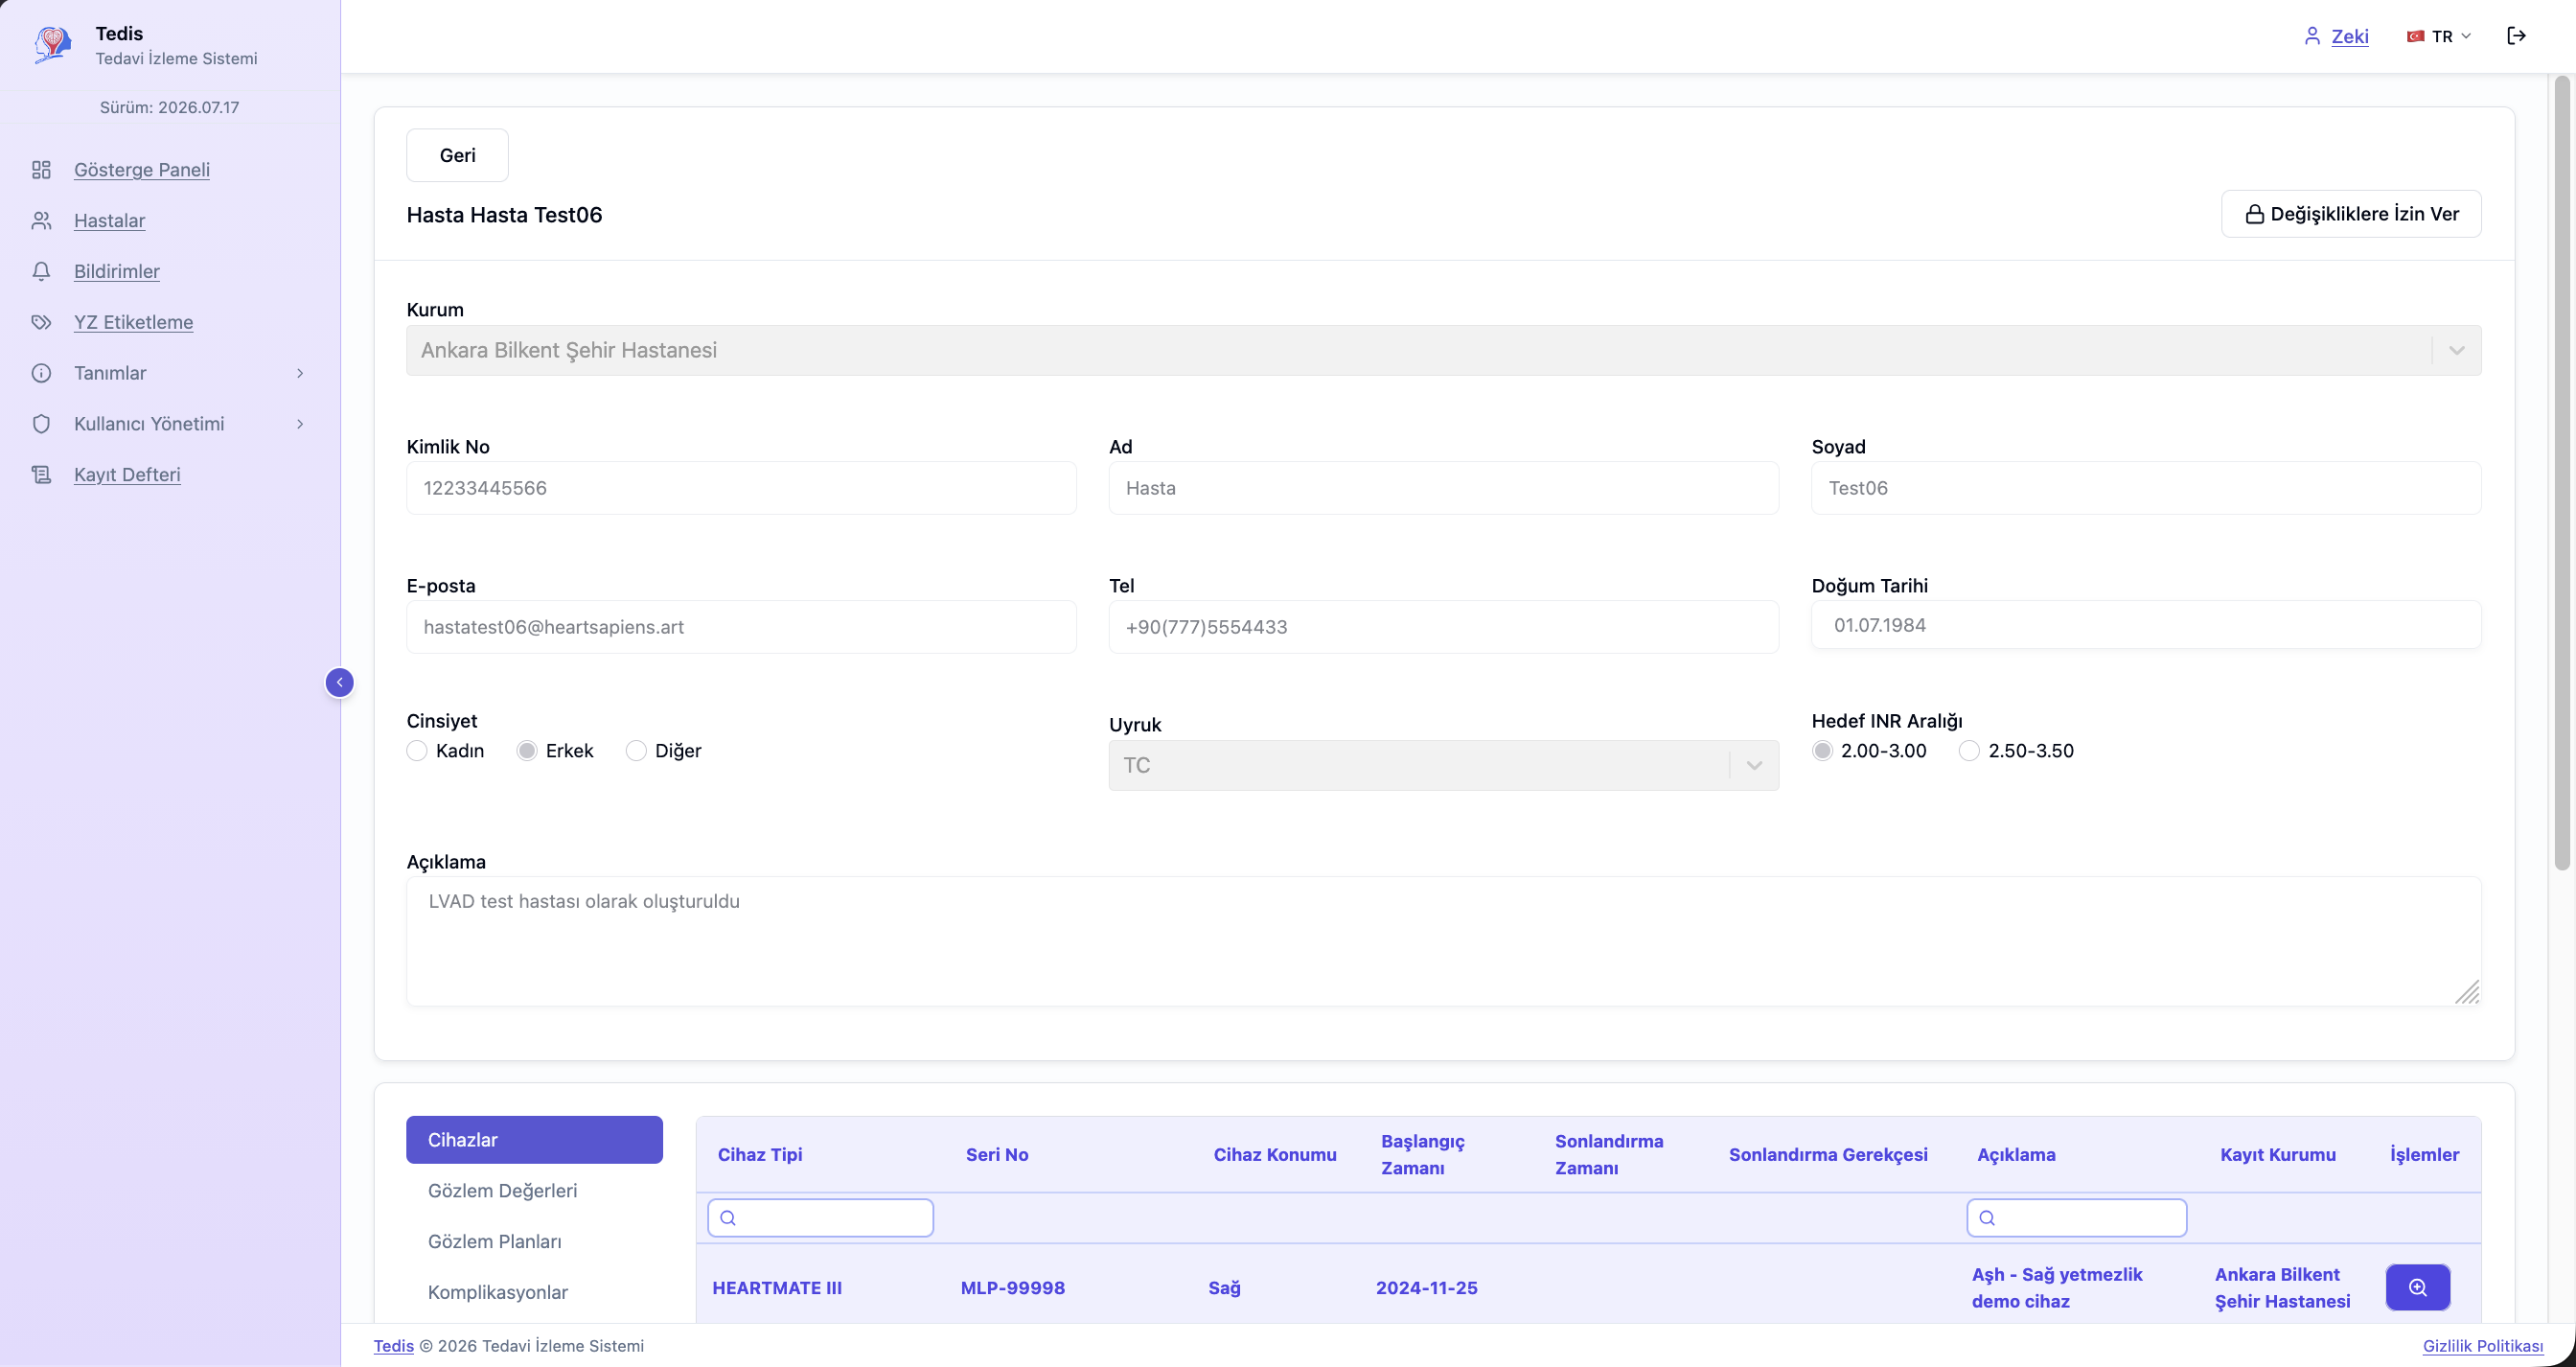Viewport: 2576px width, 1367px height.
Task: Expand the Tanımlar submenu chevron
Action: click(300, 373)
